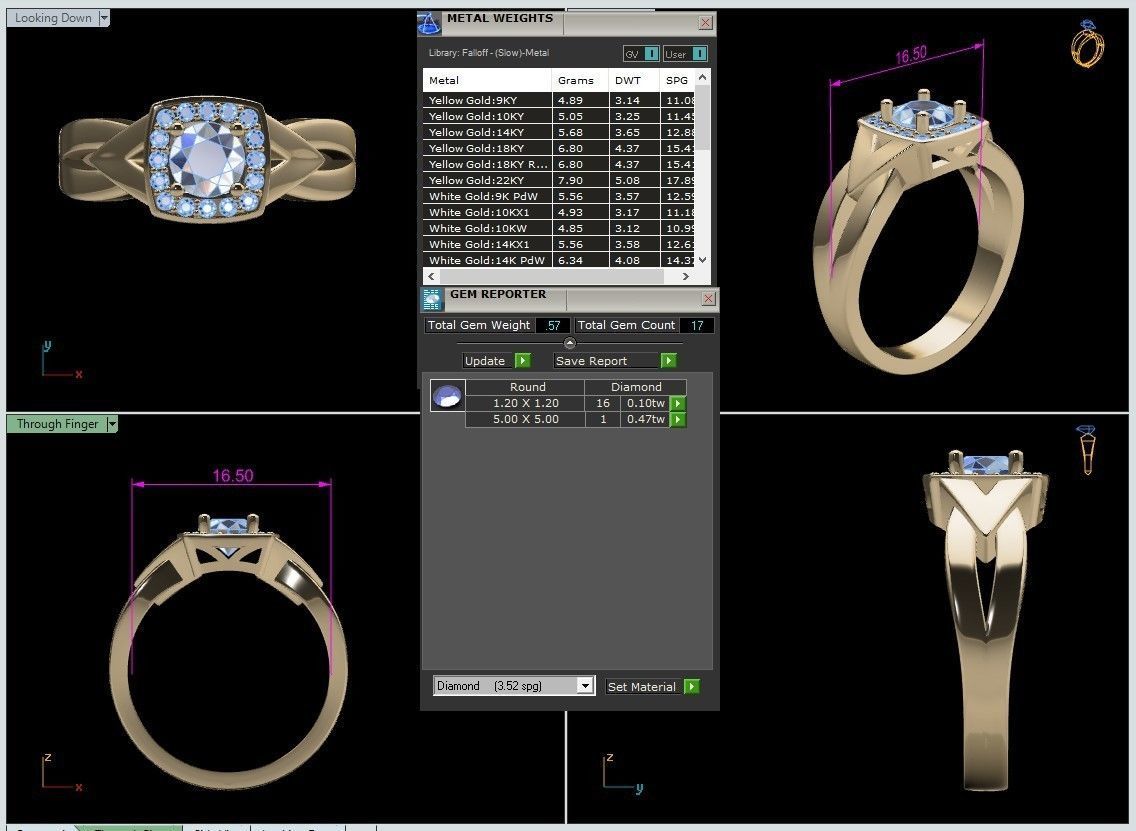The width and height of the screenshot is (1136, 831).
Task: Select the White Gold:10KX1 row
Action: [559, 212]
